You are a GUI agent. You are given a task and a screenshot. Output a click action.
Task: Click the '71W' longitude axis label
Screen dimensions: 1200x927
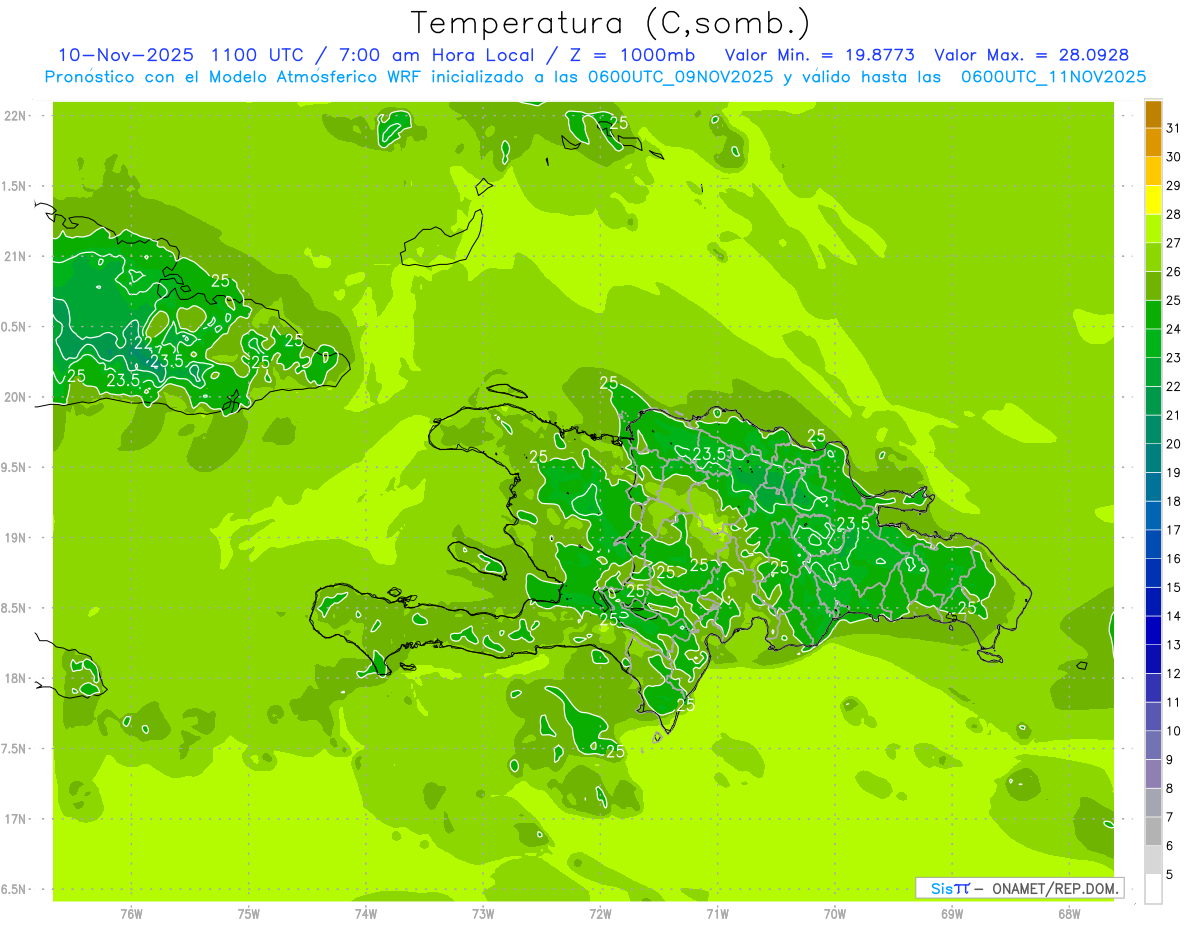717,913
